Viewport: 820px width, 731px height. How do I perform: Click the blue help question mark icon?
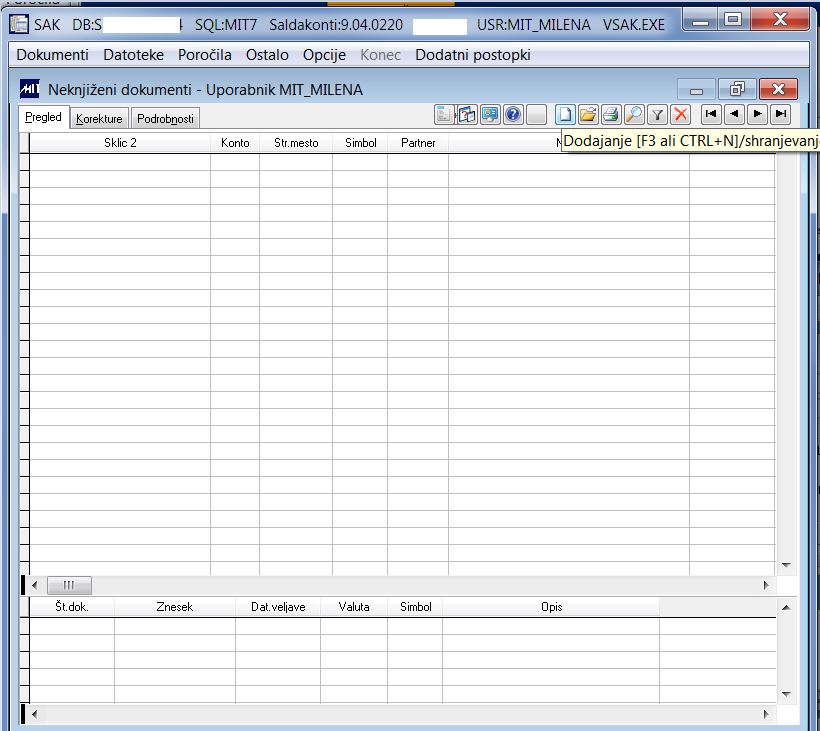coord(513,115)
